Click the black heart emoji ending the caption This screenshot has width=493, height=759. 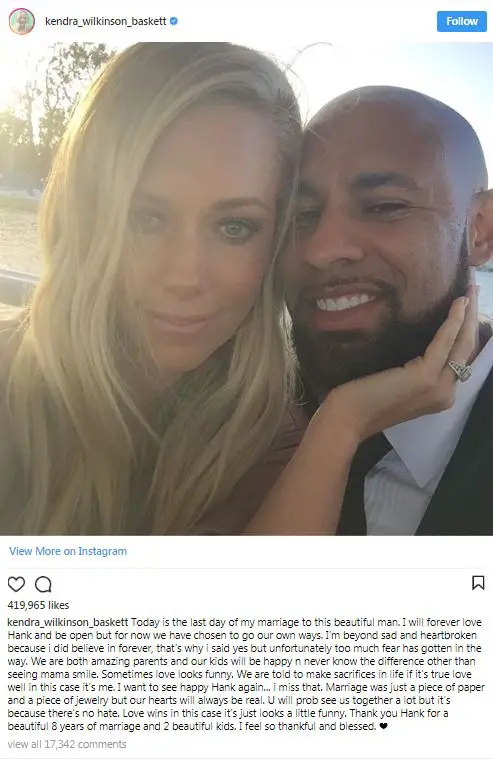pyautogui.click(x=384, y=726)
